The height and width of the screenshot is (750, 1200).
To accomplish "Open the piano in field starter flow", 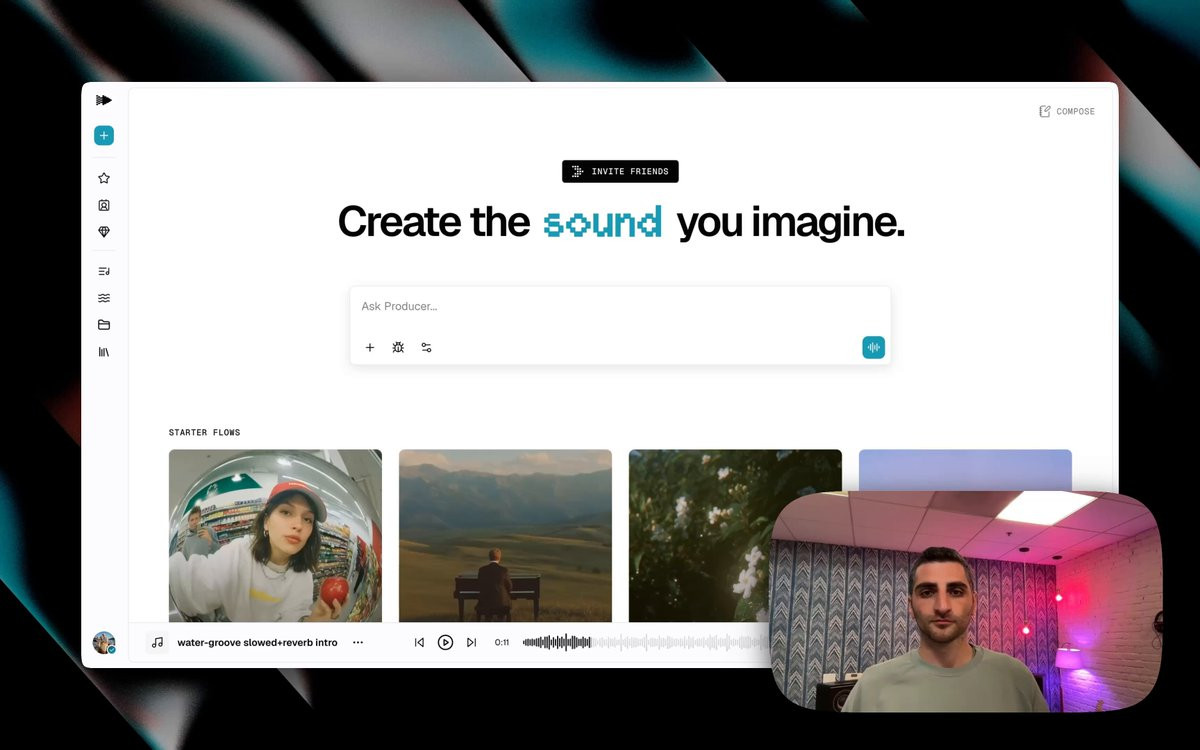I will click(505, 536).
